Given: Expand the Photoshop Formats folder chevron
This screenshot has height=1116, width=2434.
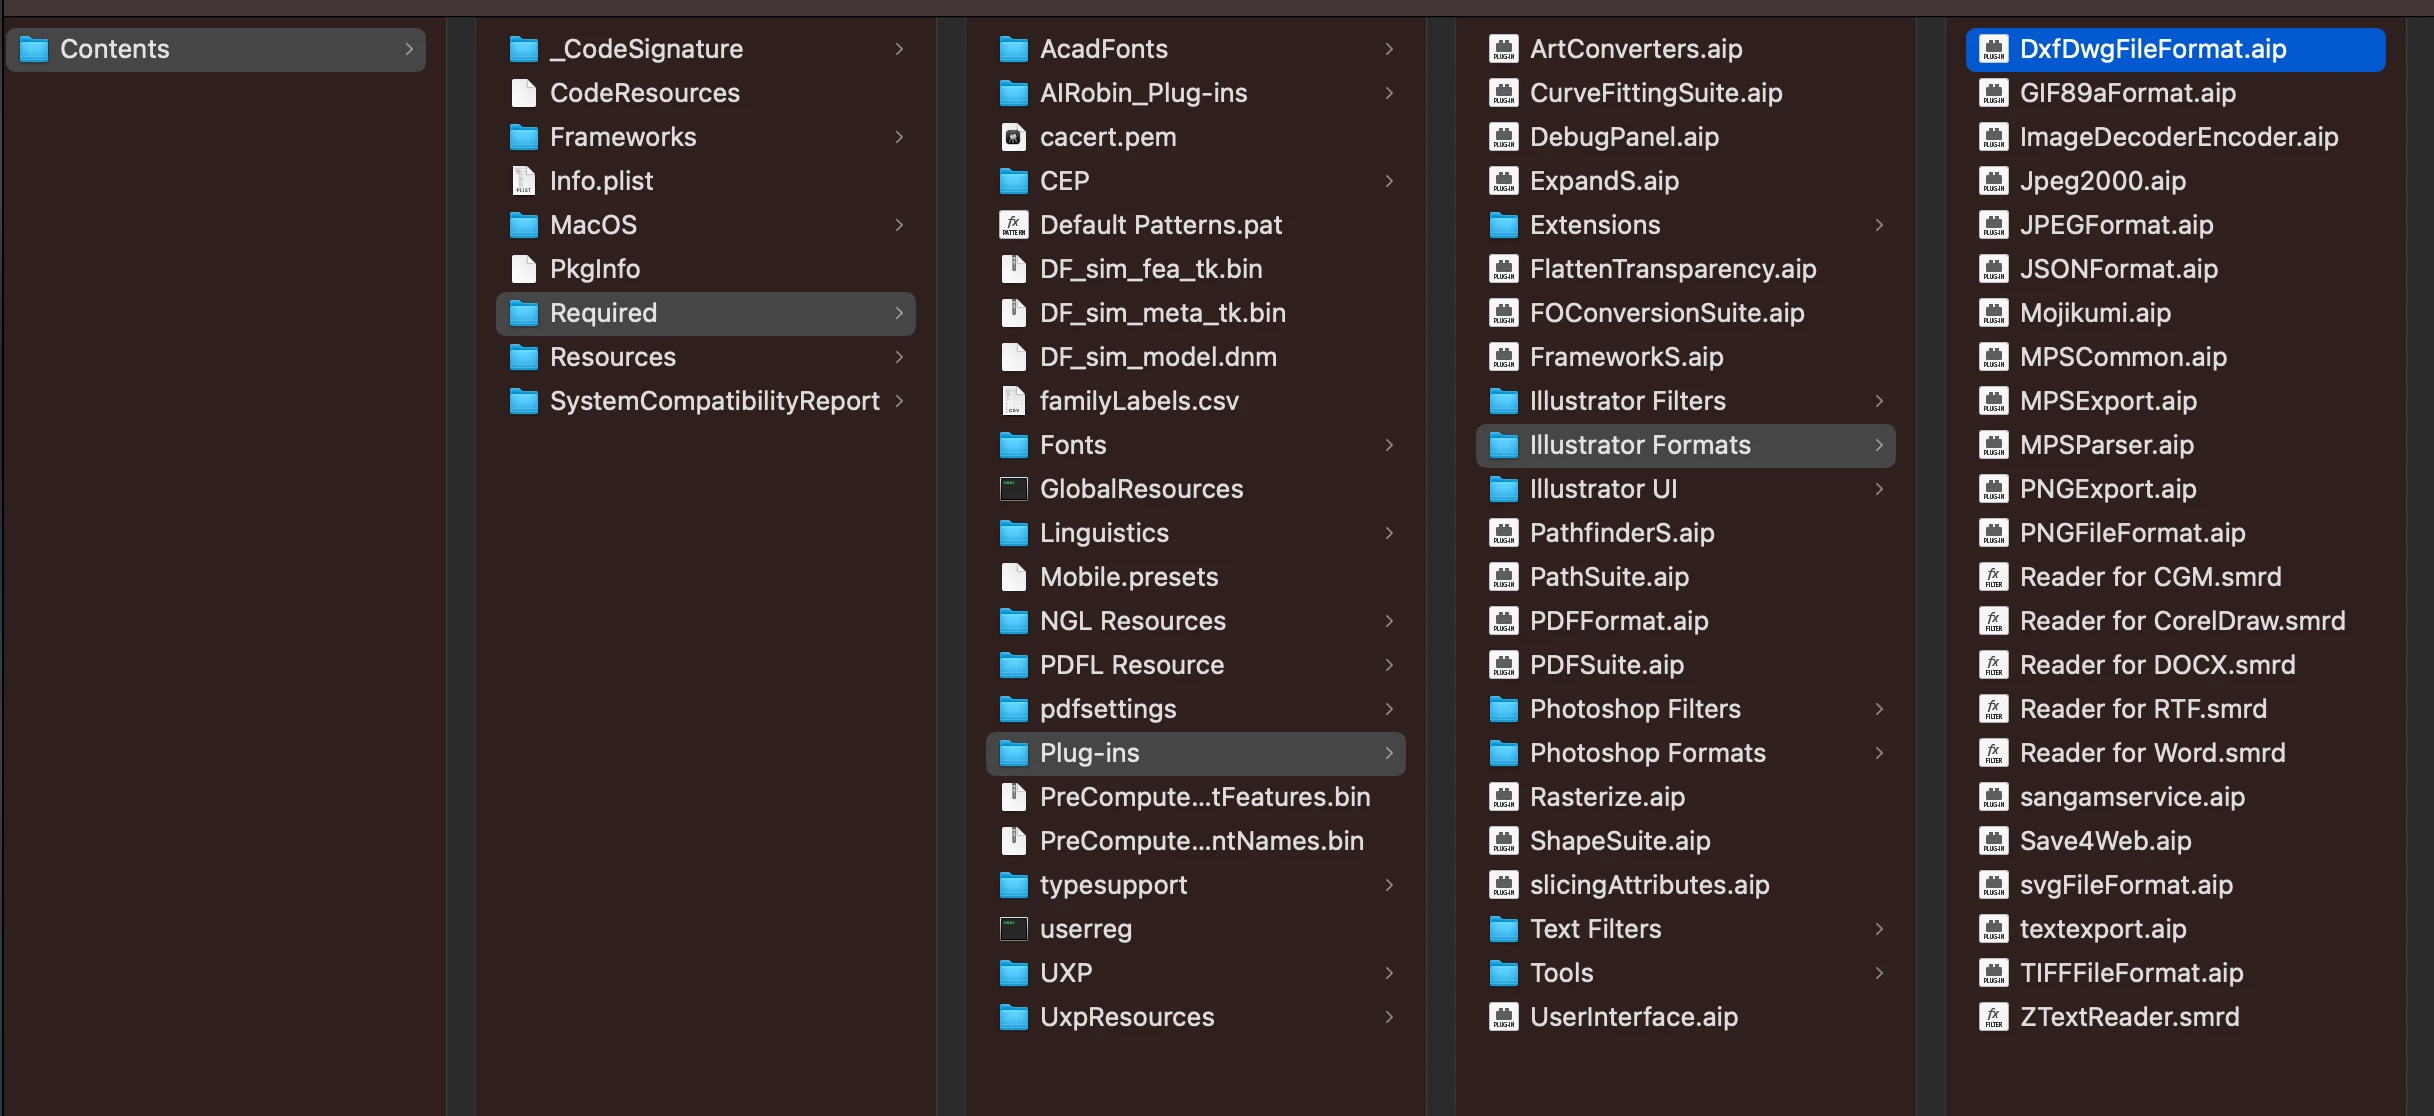Looking at the screenshot, I should pos(1879,753).
